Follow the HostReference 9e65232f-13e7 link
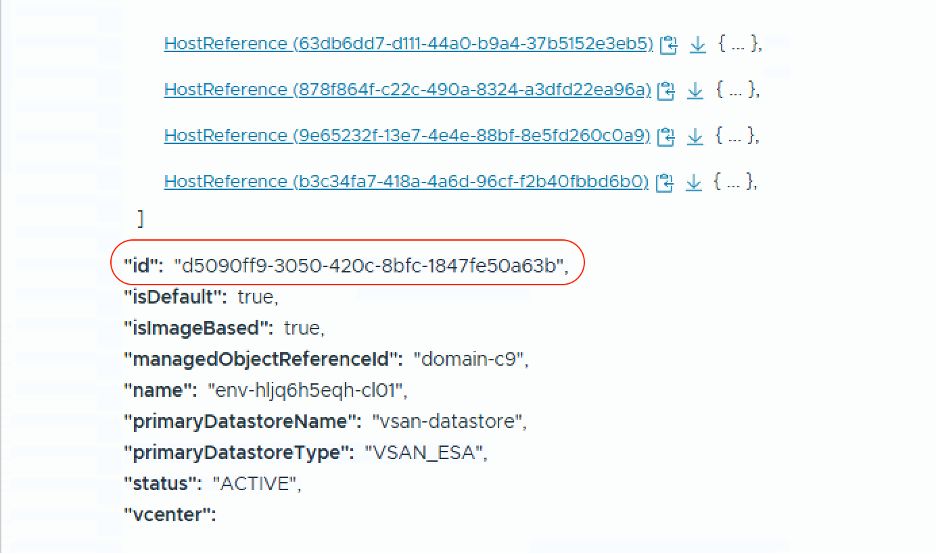936x554 pixels. pyautogui.click(x=407, y=136)
